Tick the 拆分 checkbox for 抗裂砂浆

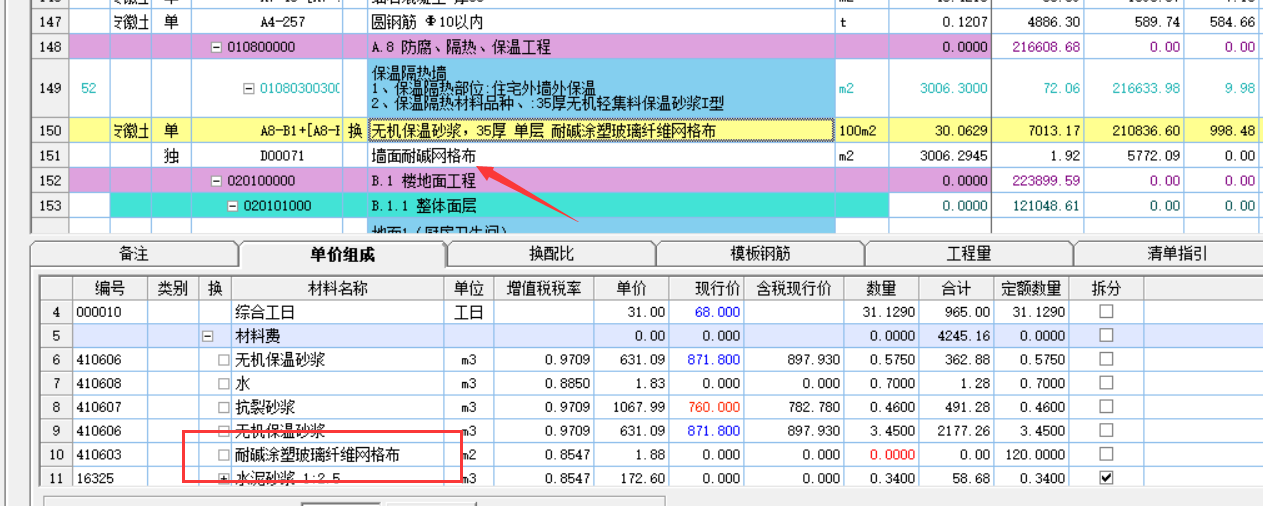1105,407
